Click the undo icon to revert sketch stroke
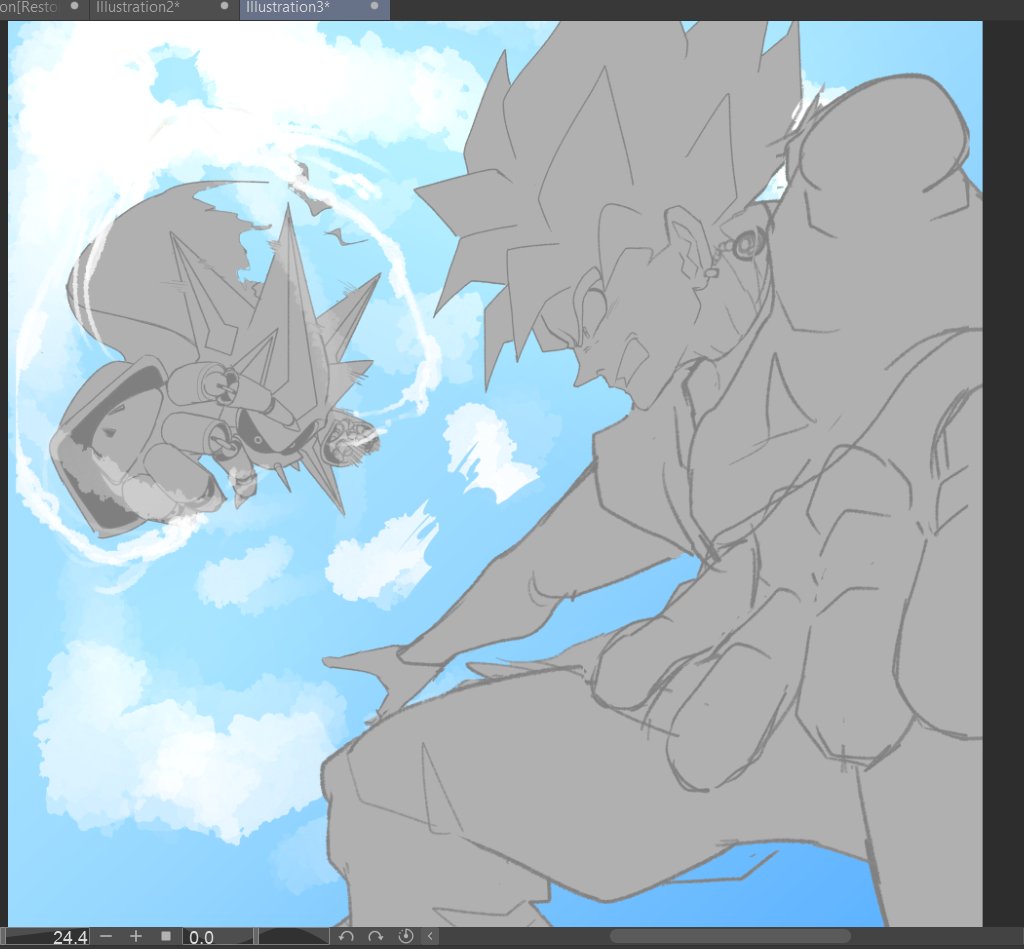Viewport: 1024px width, 949px height. pos(346,937)
